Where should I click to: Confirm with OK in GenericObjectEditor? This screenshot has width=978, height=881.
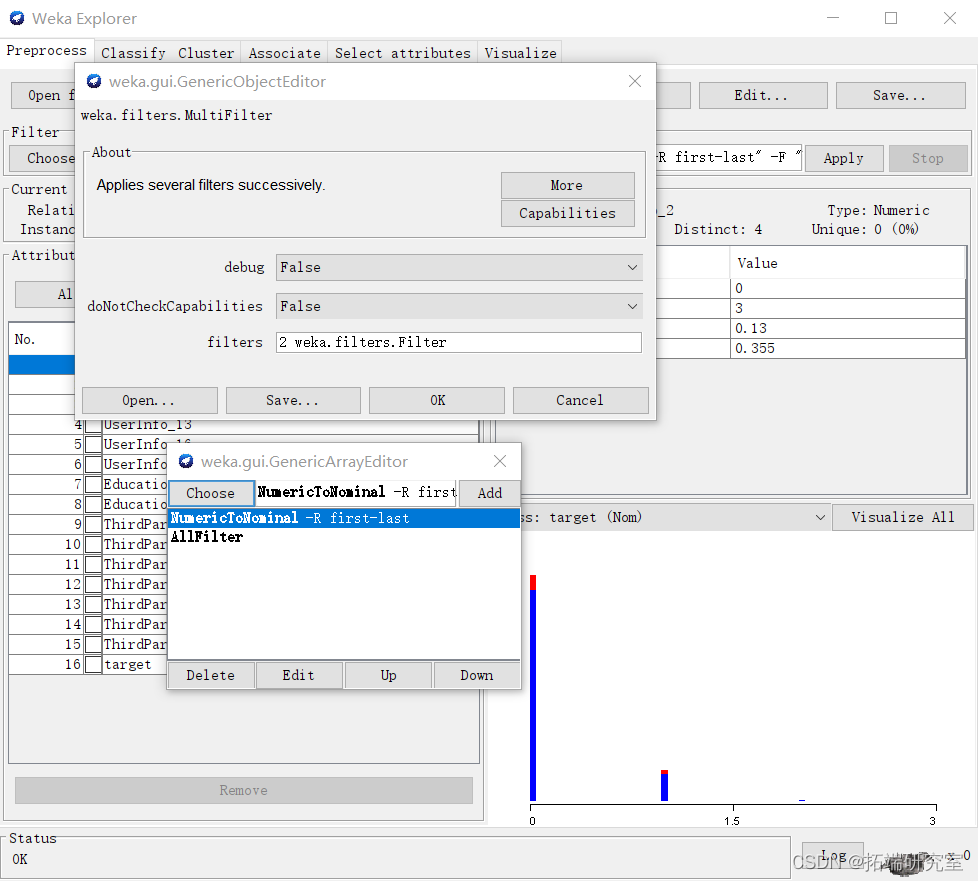tap(437, 401)
